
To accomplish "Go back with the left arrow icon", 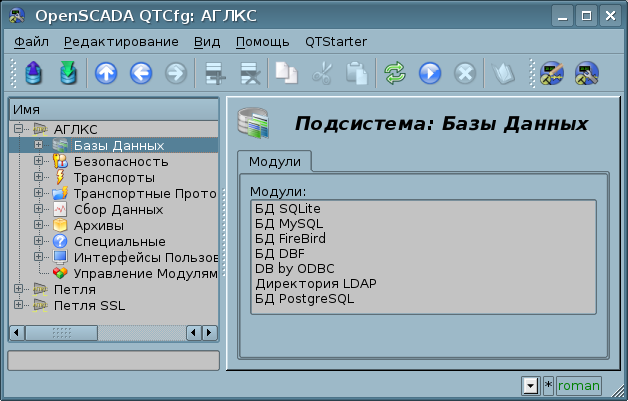I will pos(141,73).
